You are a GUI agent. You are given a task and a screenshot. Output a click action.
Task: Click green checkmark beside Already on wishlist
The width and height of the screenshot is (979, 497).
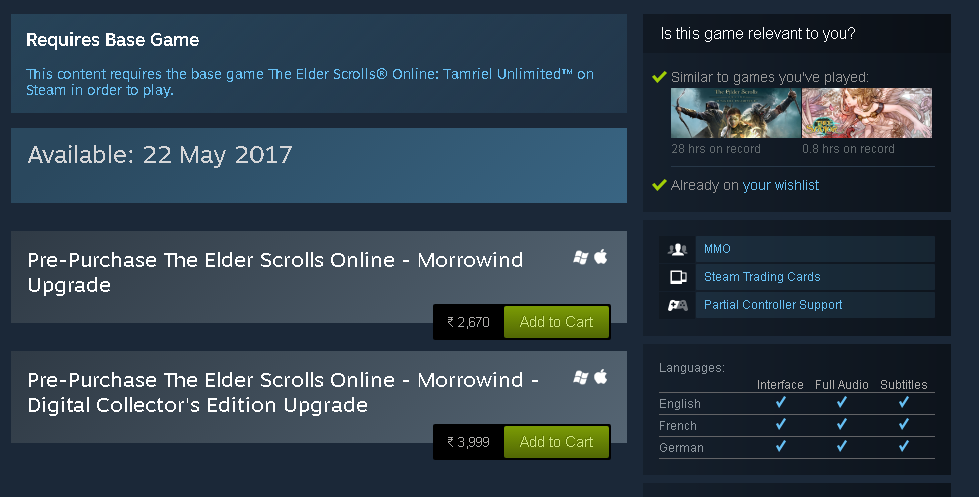point(659,185)
